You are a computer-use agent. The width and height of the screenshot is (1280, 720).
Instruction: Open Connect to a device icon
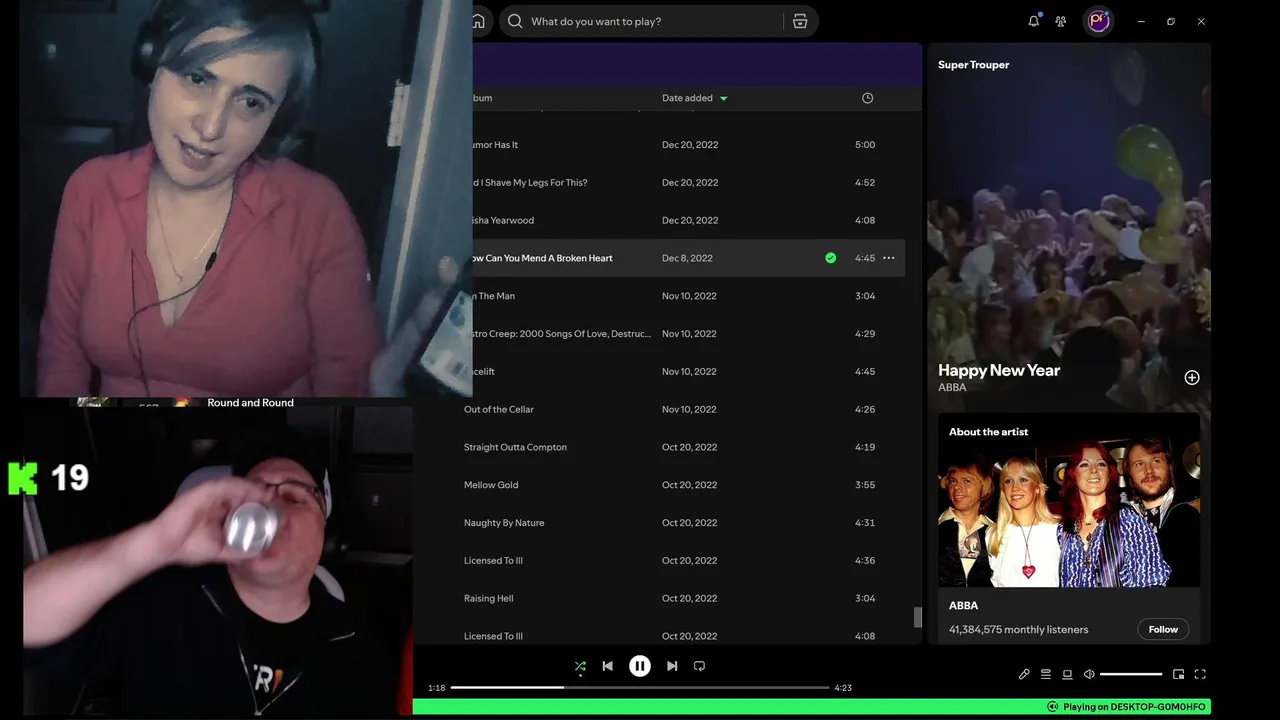coord(1067,674)
